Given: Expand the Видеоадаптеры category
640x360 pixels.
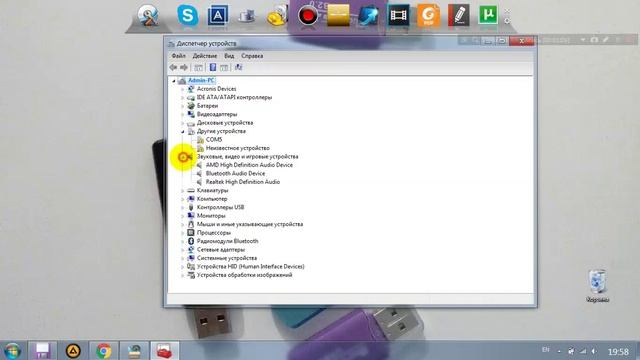Looking at the screenshot, I should (x=182, y=114).
